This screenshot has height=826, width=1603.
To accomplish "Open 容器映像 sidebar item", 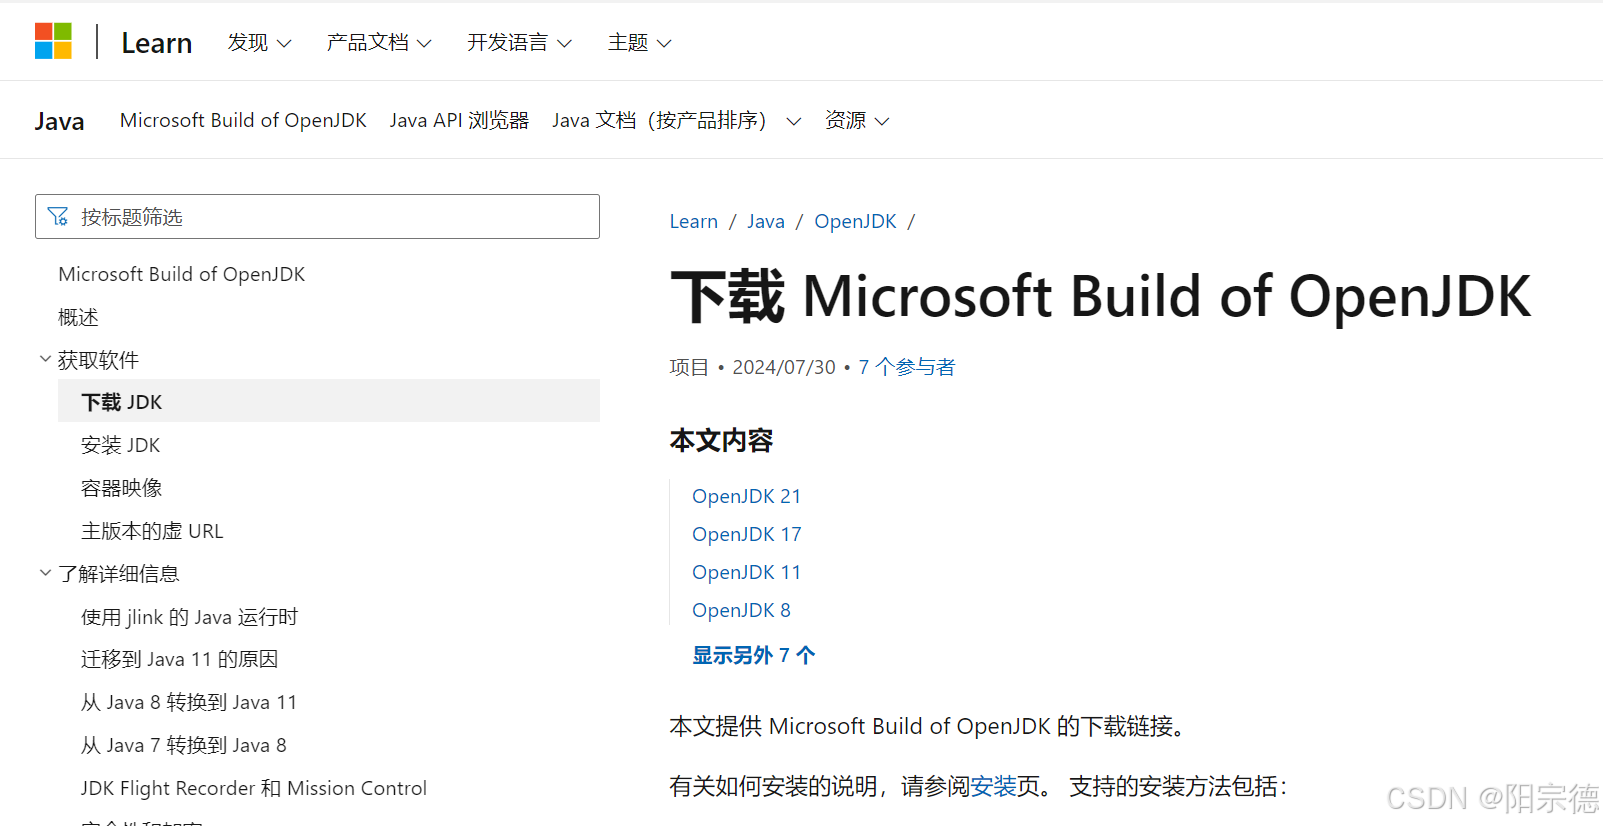I will [122, 488].
